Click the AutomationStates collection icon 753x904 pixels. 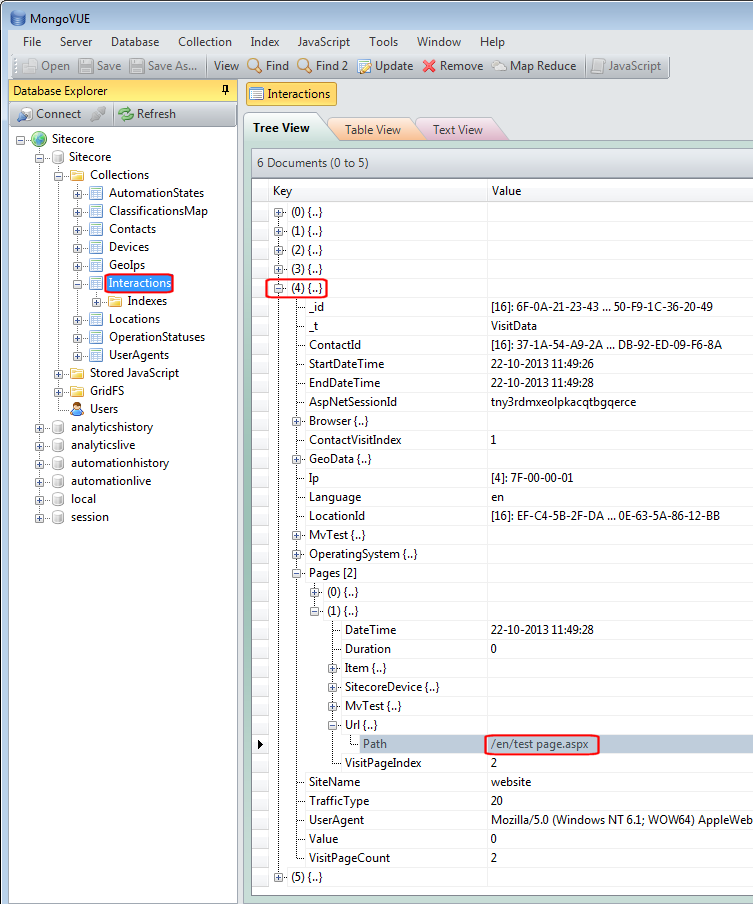[96, 193]
